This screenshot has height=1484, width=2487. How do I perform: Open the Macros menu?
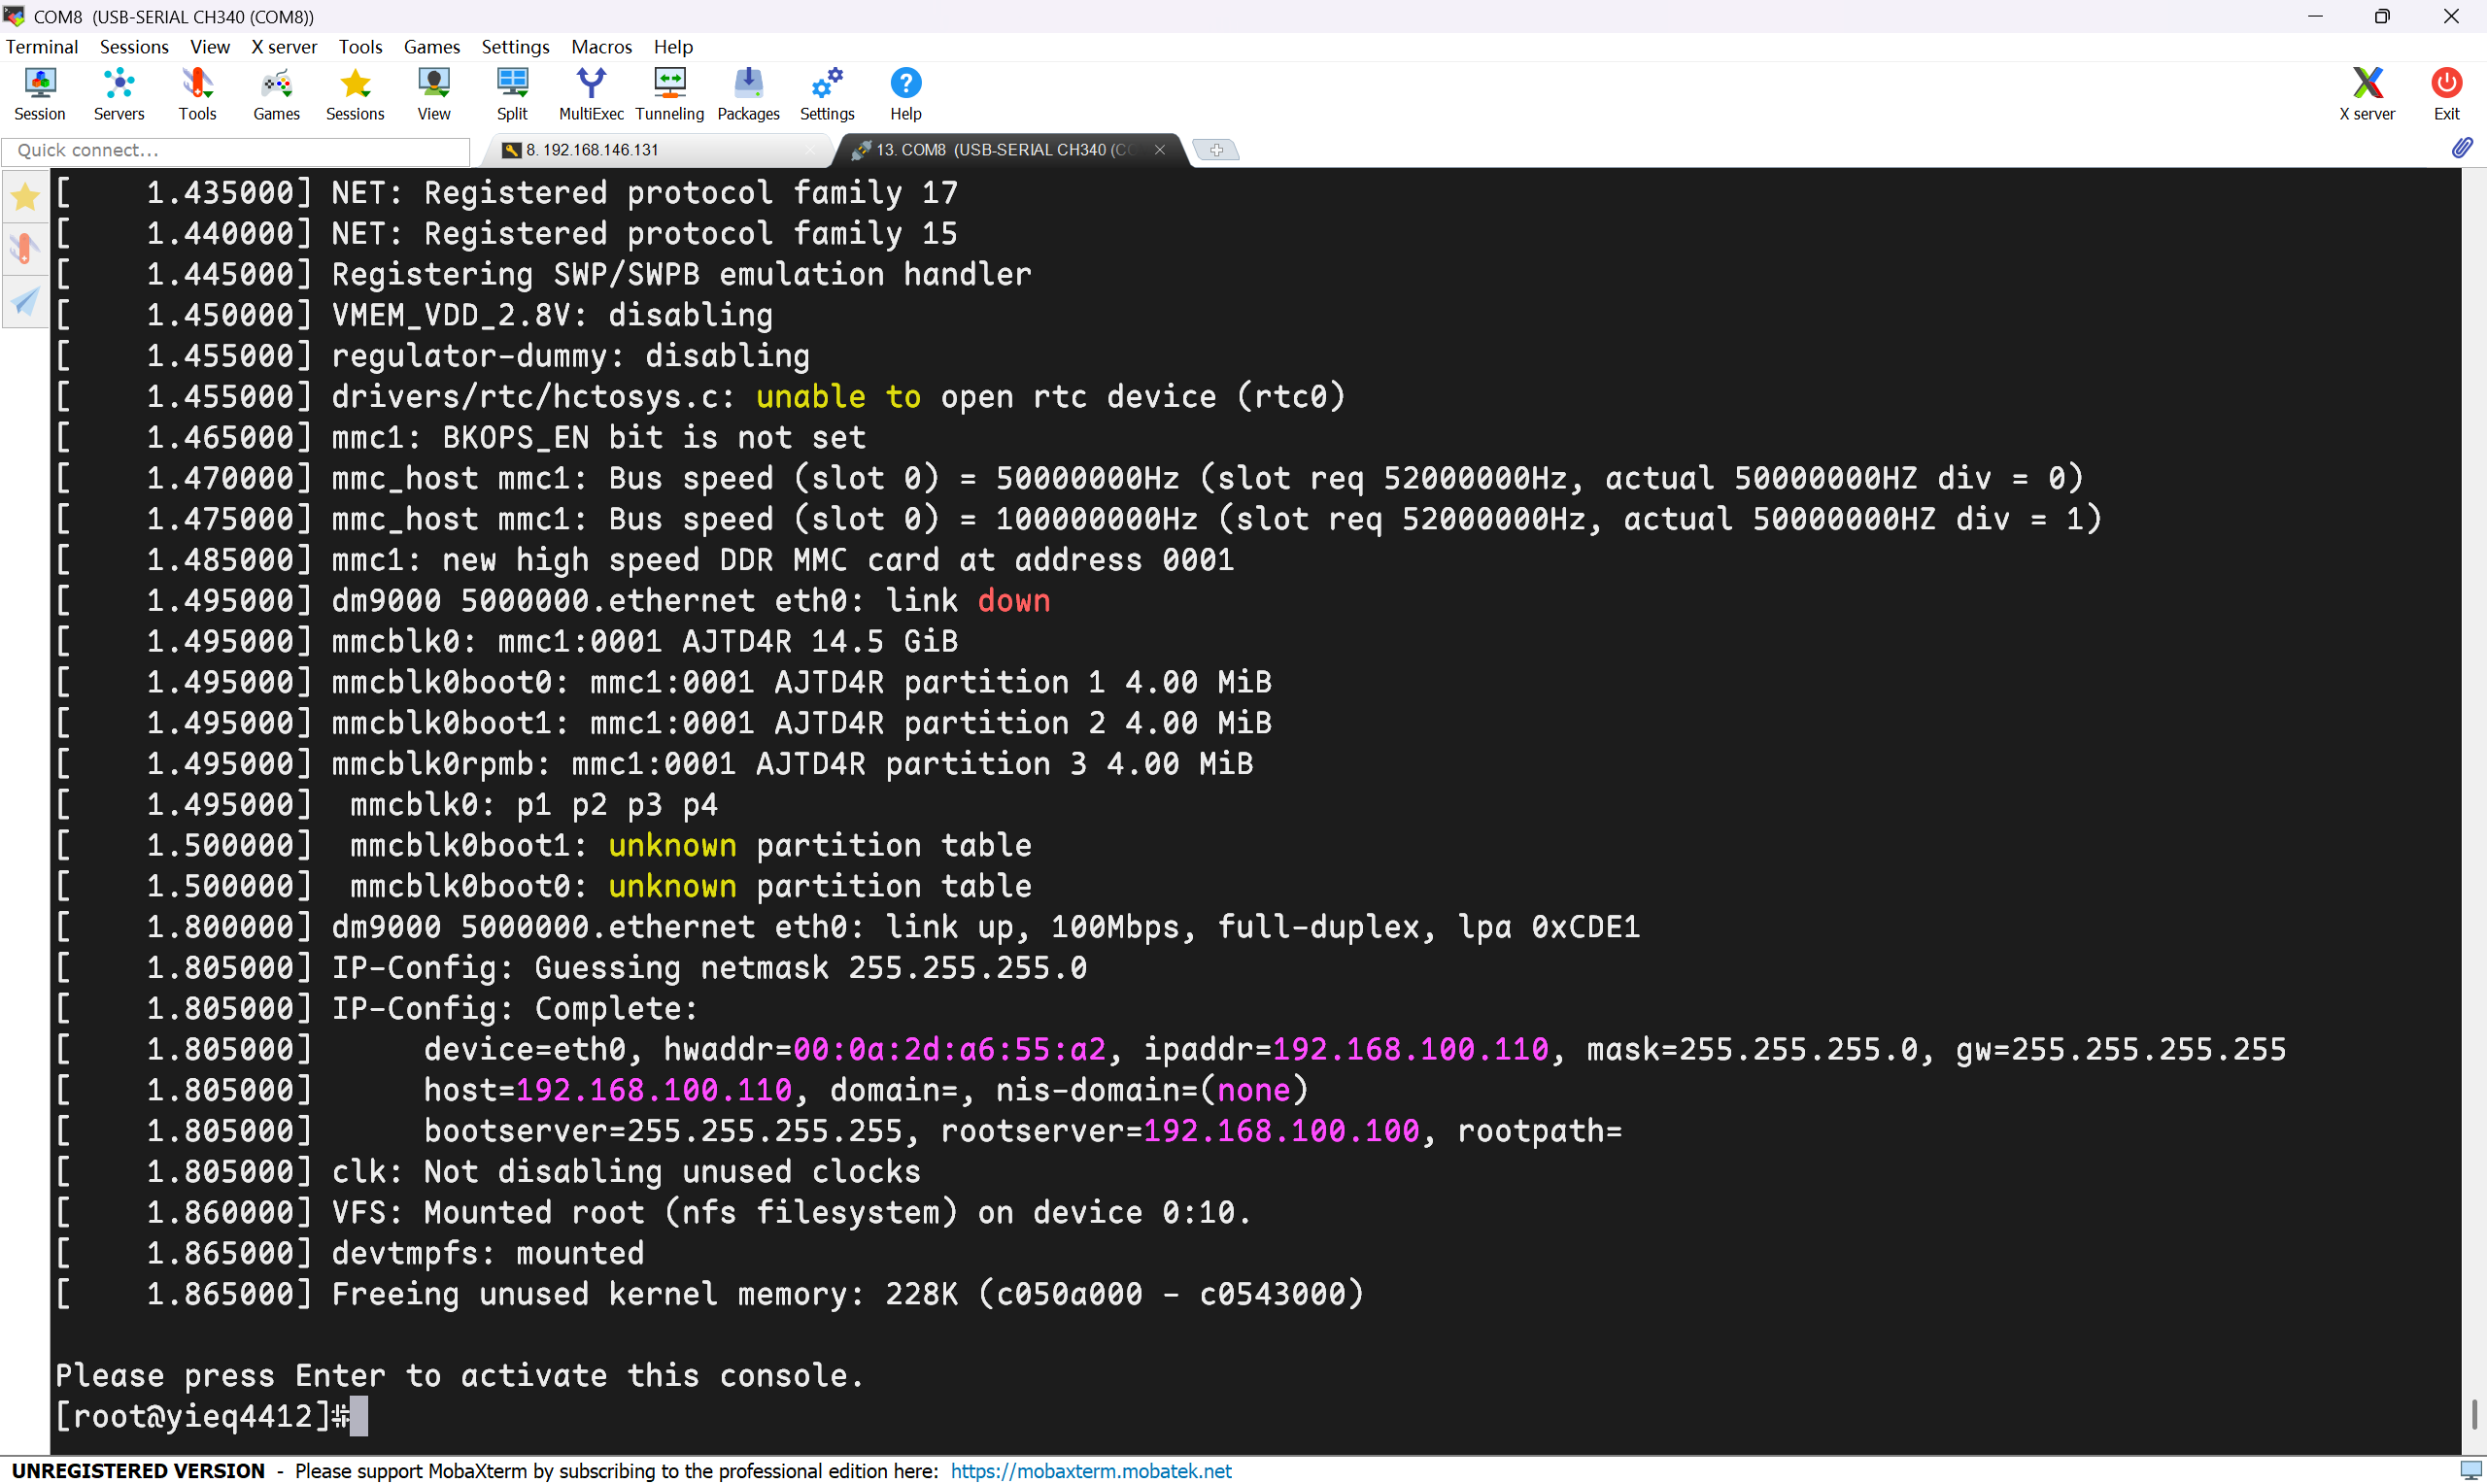pyautogui.click(x=601, y=47)
